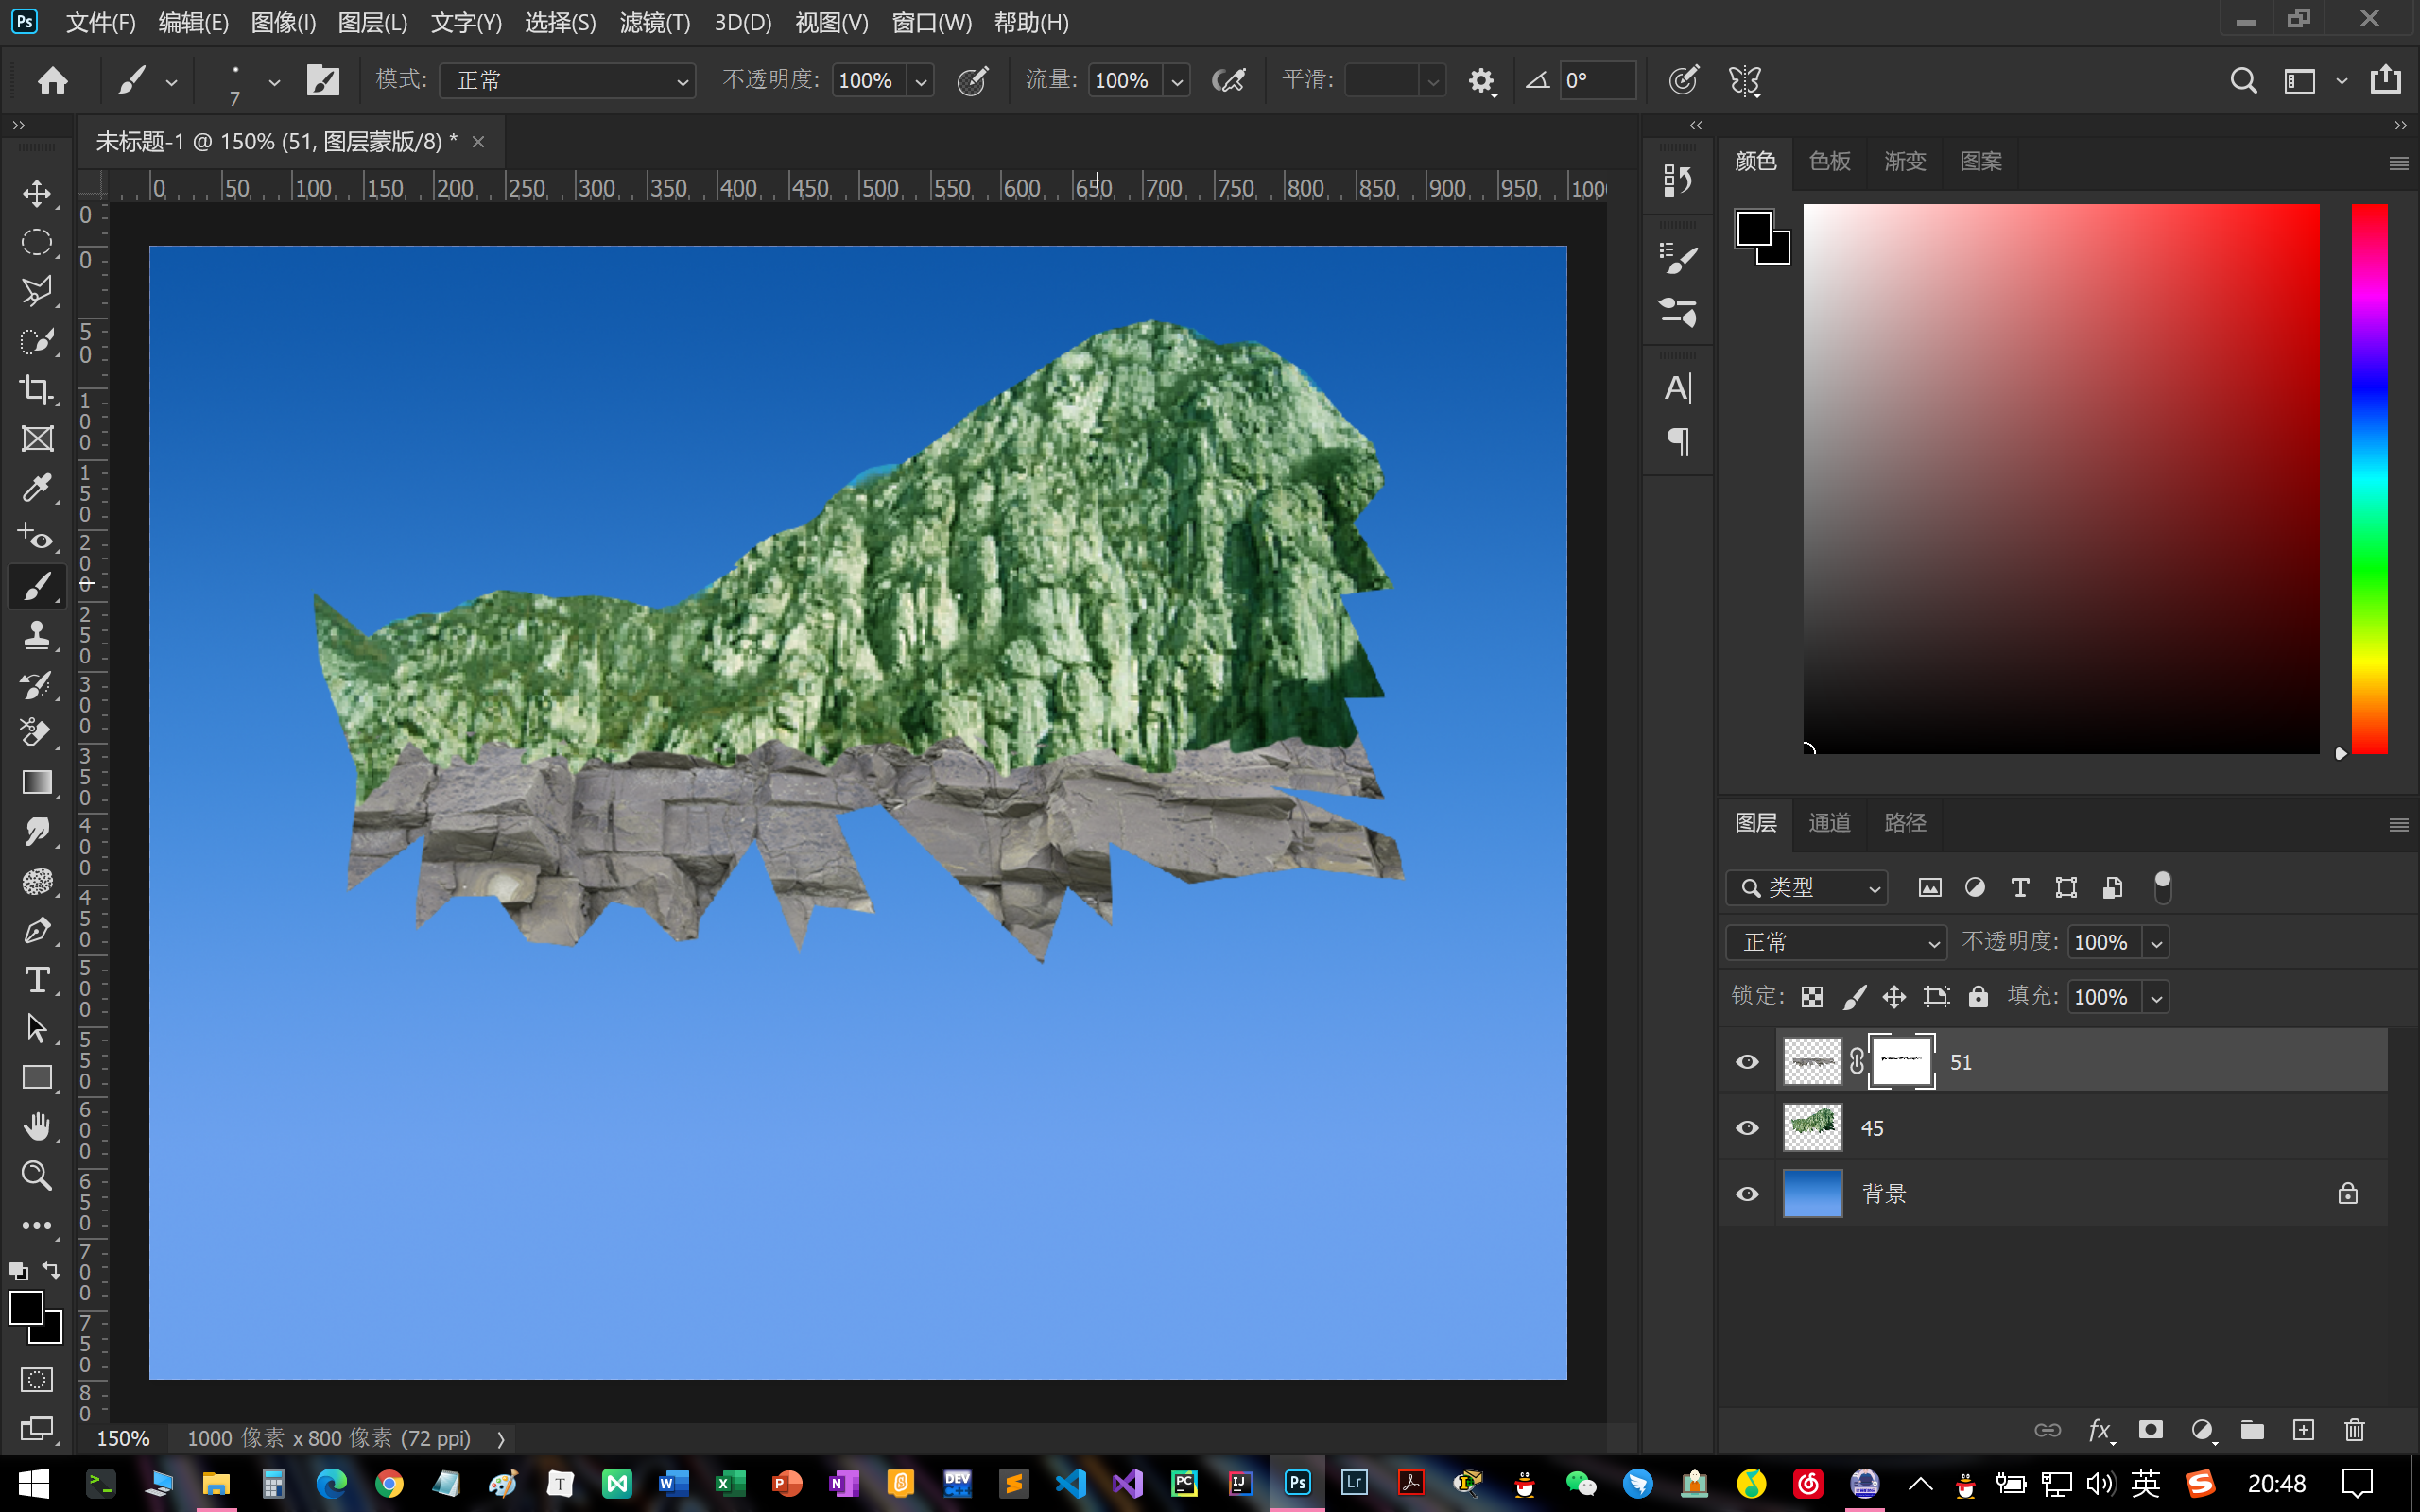Screen dimensions: 2420x1512
Task: Enable airbrush-style build-up effect
Action: (1228, 80)
